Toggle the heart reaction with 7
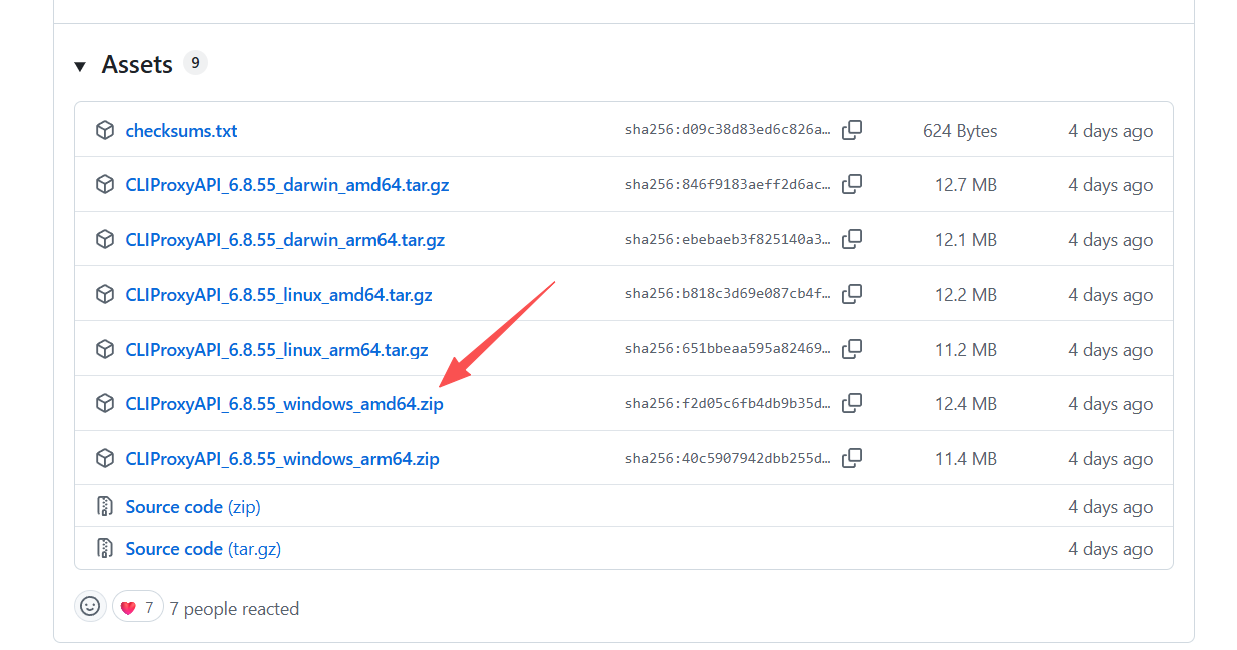This screenshot has height=650, width=1237. (x=137, y=607)
